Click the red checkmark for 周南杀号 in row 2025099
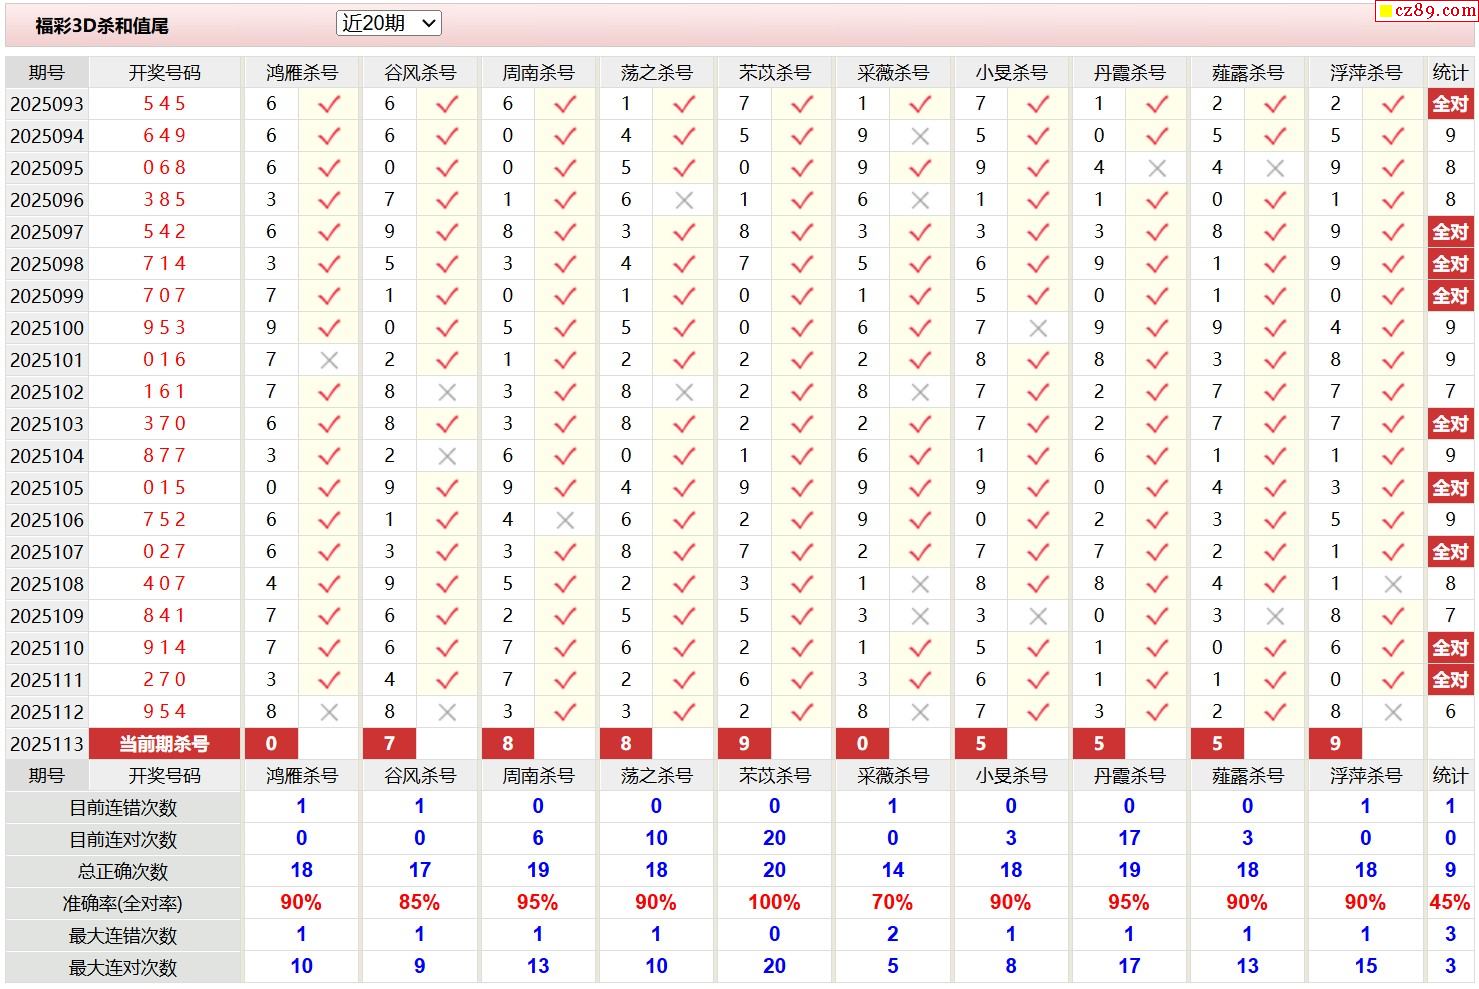1479x989 pixels. tap(565, 296)
